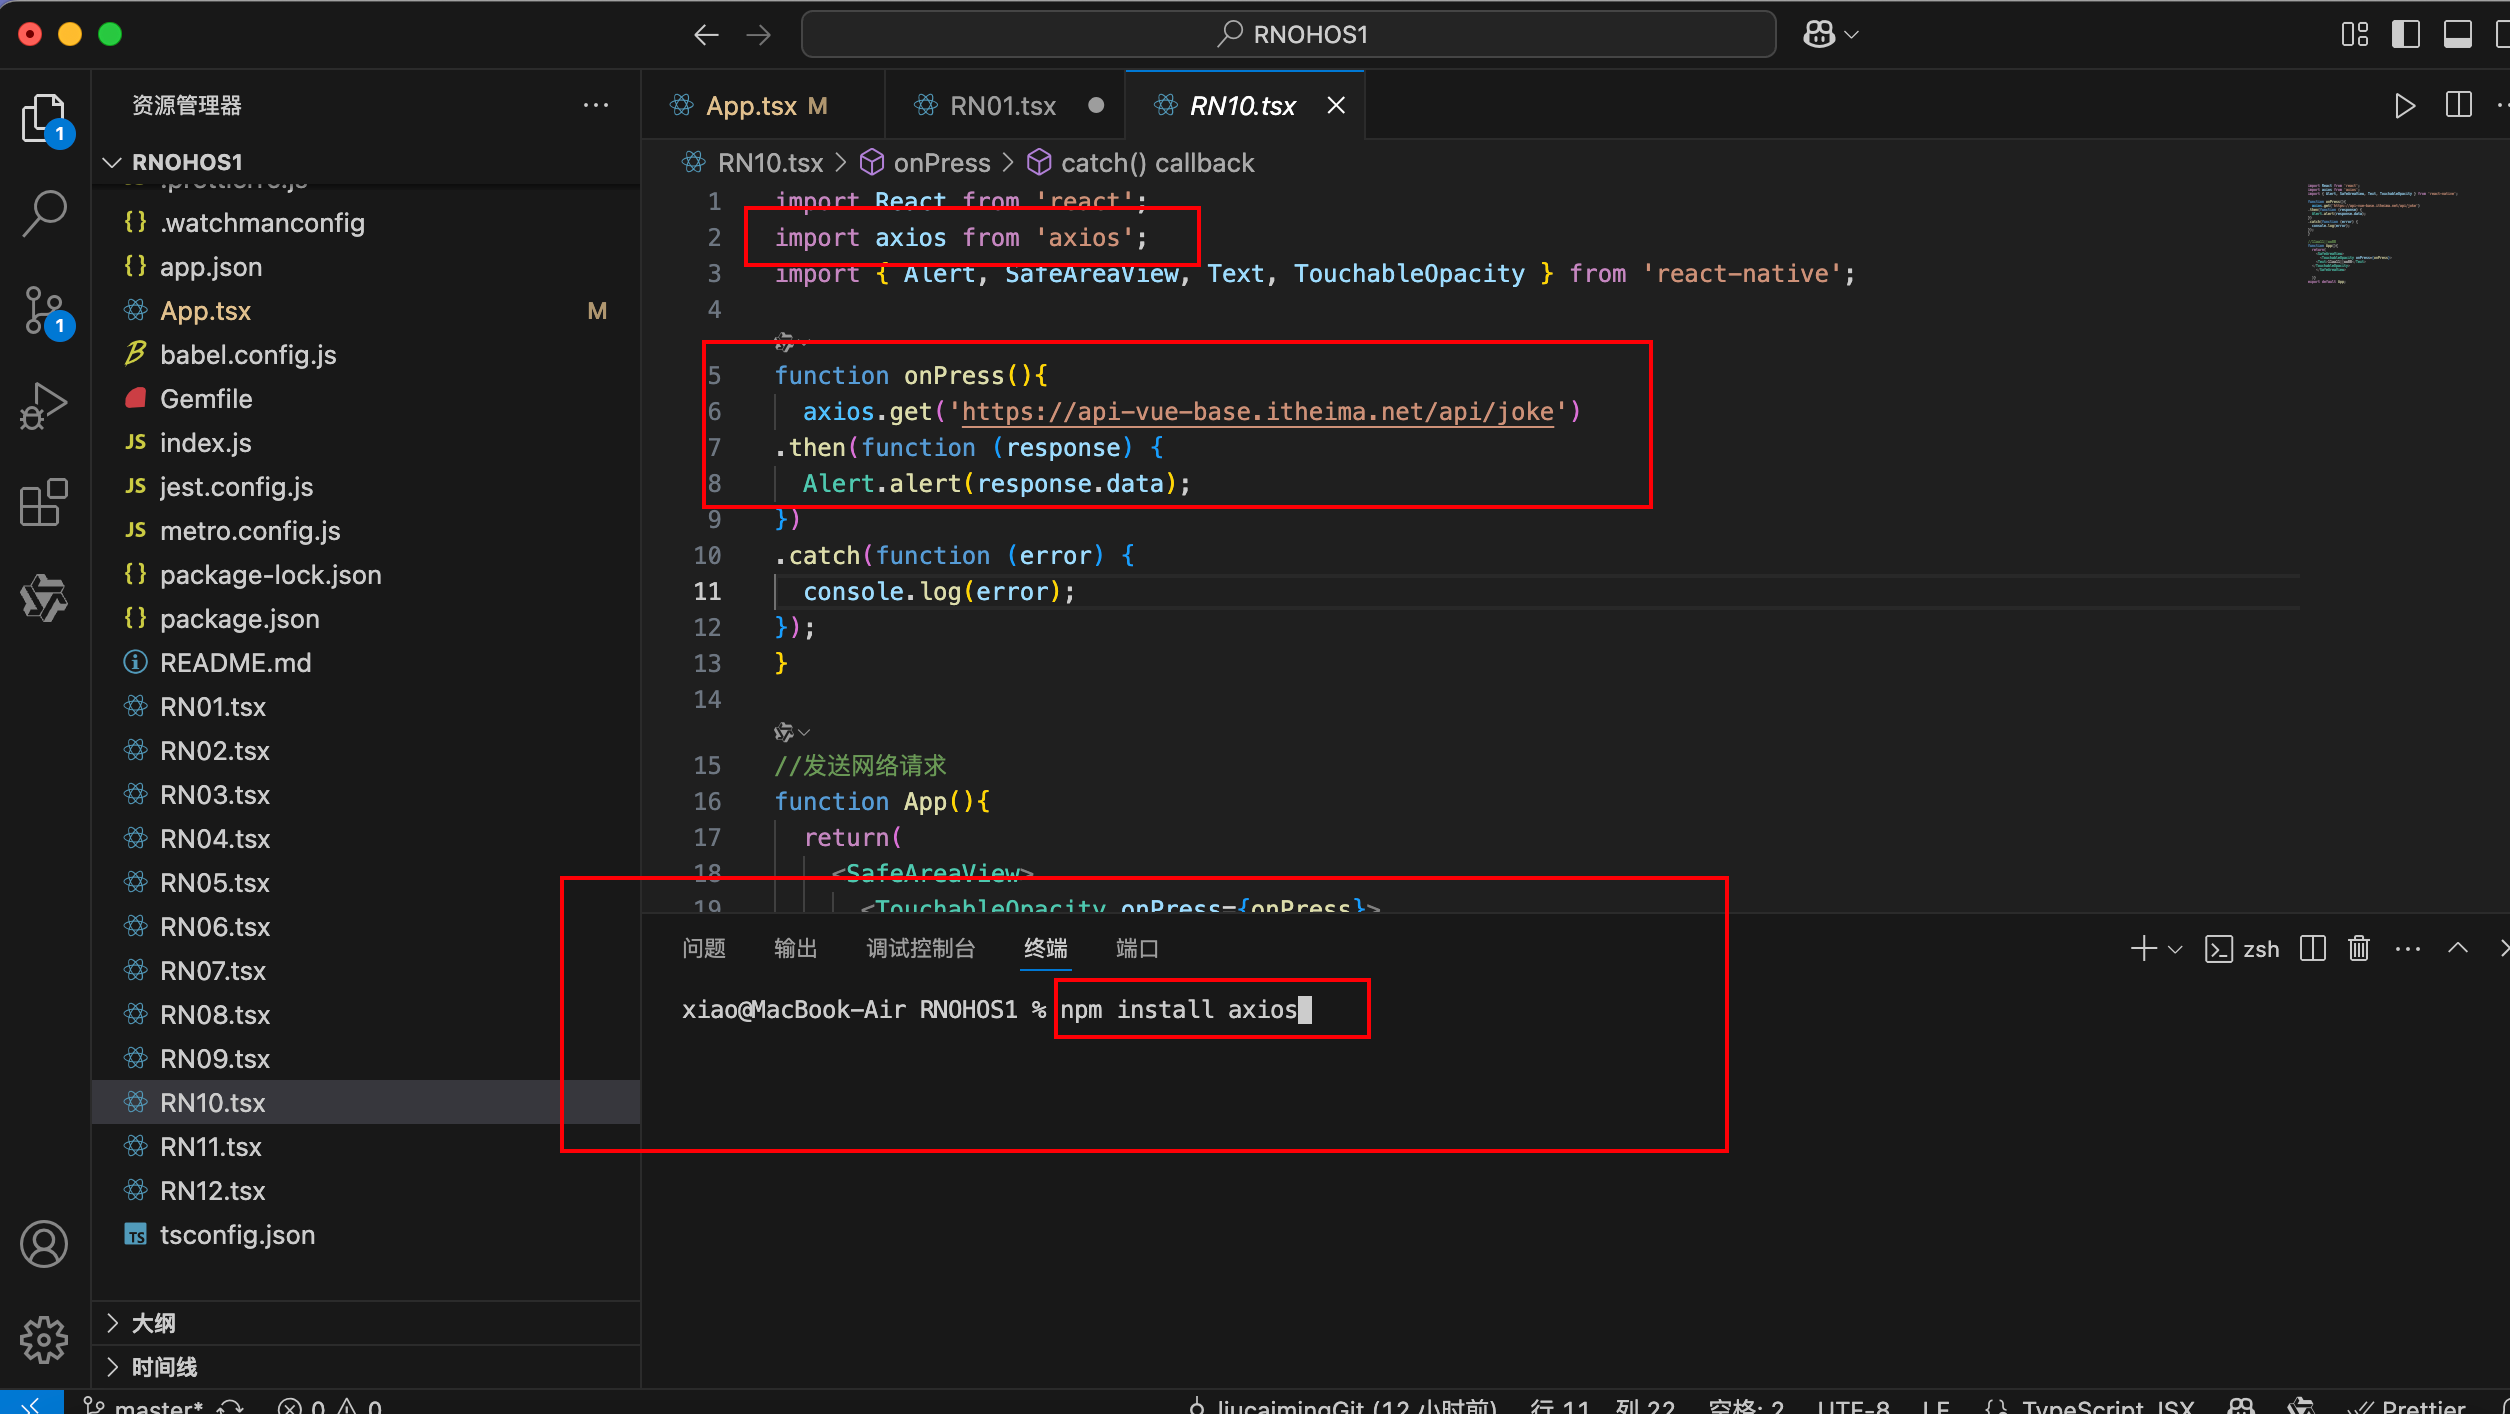Open tsconfig.json in the explorer
Viewport: 2510px width, 1414px height.
point(366,1234)
